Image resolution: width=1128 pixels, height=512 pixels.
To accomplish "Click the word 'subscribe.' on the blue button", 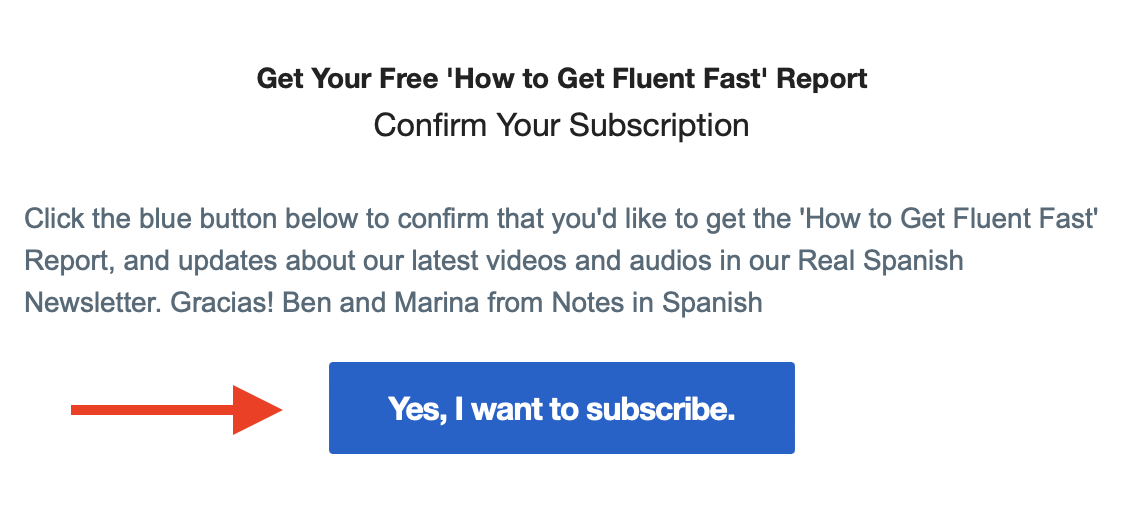I will (660, 408).
